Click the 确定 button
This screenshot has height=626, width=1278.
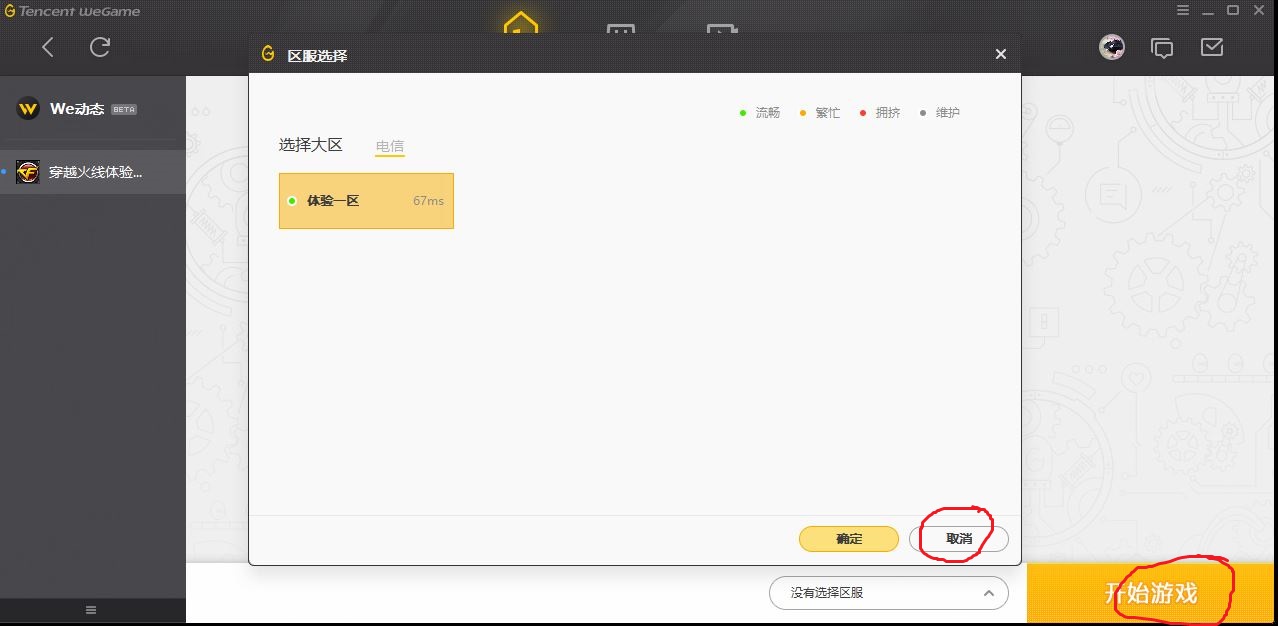coord(849,539)
